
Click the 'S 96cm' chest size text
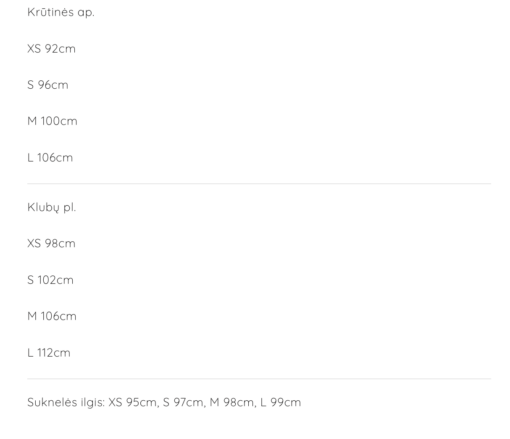(x=48, y=85)
